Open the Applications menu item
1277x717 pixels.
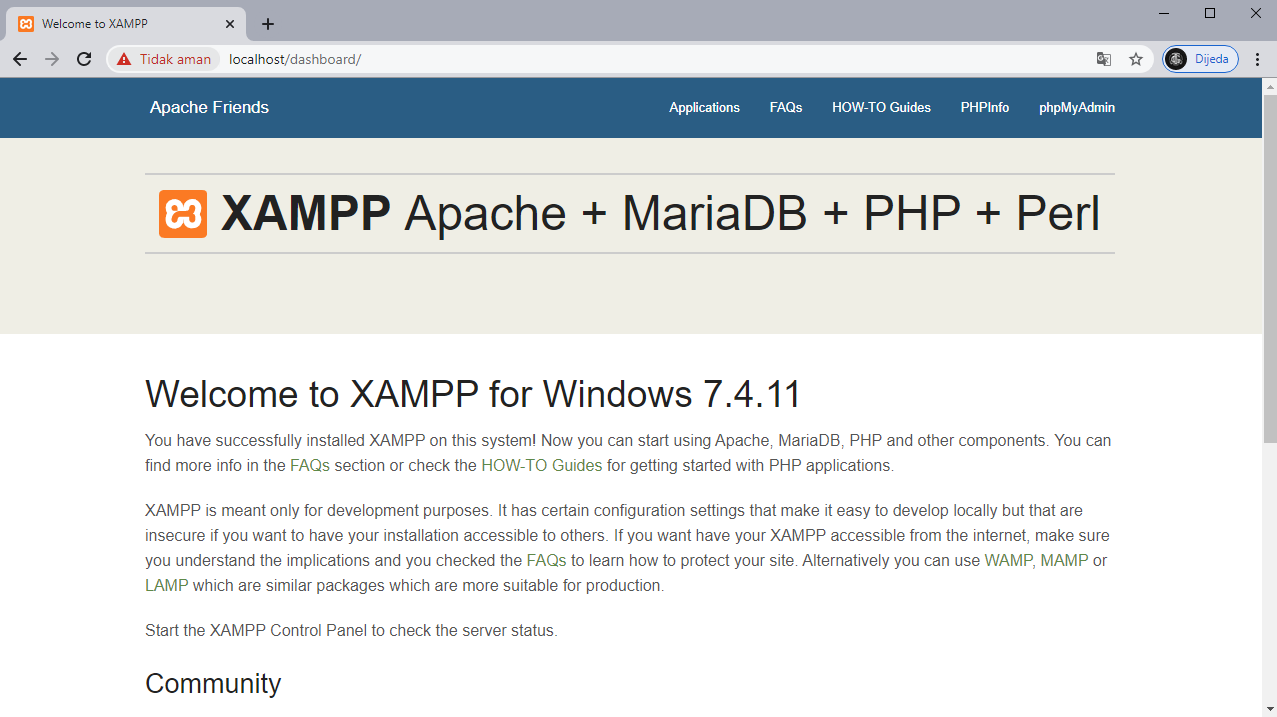pyautogui.click(x=705, y=108)
